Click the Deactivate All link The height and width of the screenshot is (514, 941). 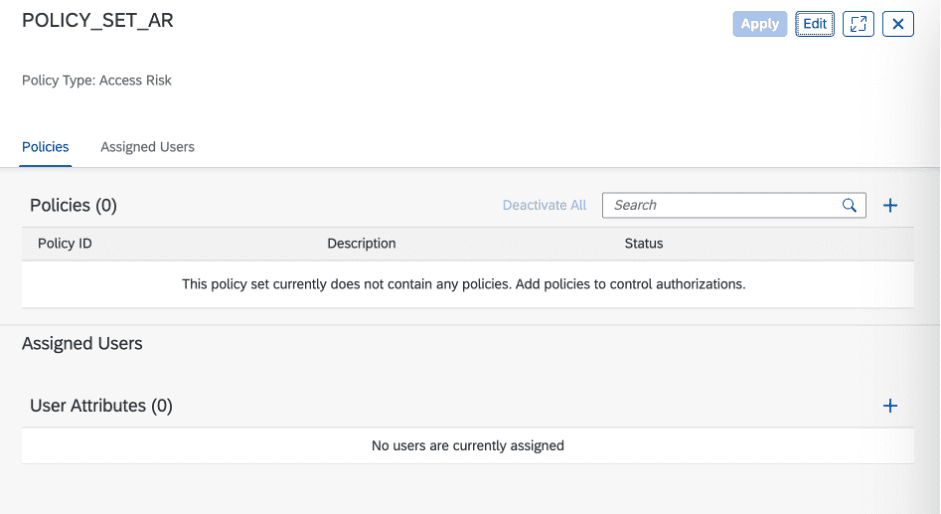544,205
